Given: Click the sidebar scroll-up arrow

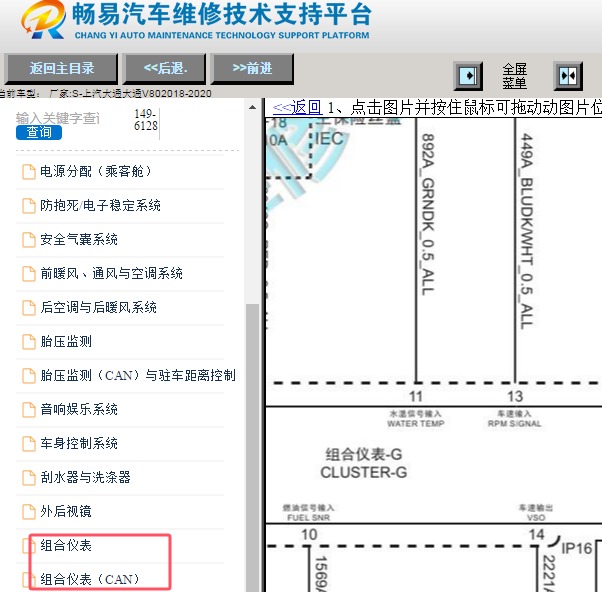Looking at the screenshot, I should point(252,107).
